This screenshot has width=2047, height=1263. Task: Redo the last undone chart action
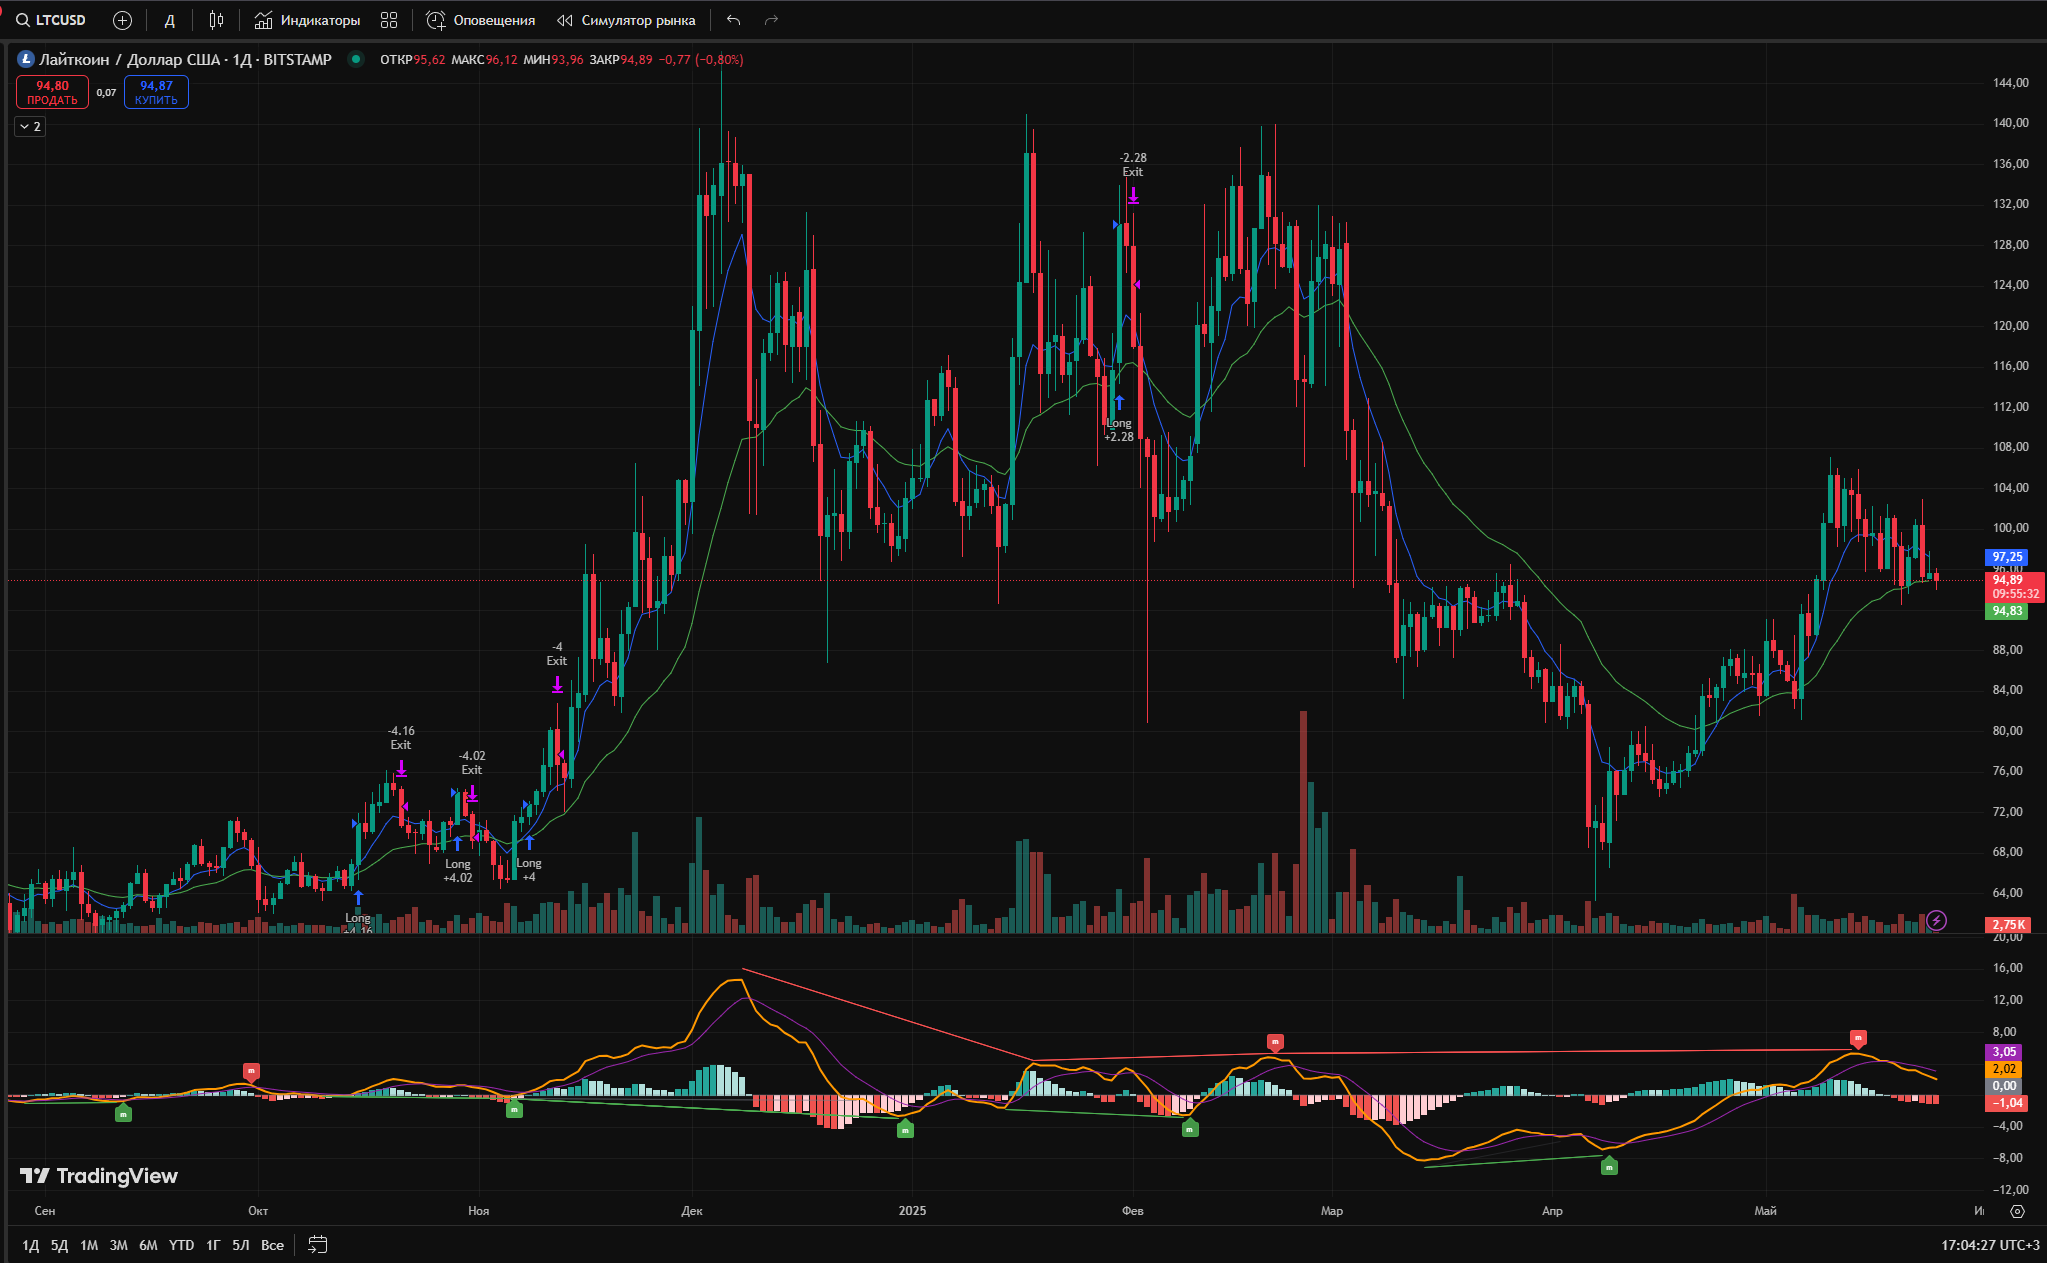point(771,20)
